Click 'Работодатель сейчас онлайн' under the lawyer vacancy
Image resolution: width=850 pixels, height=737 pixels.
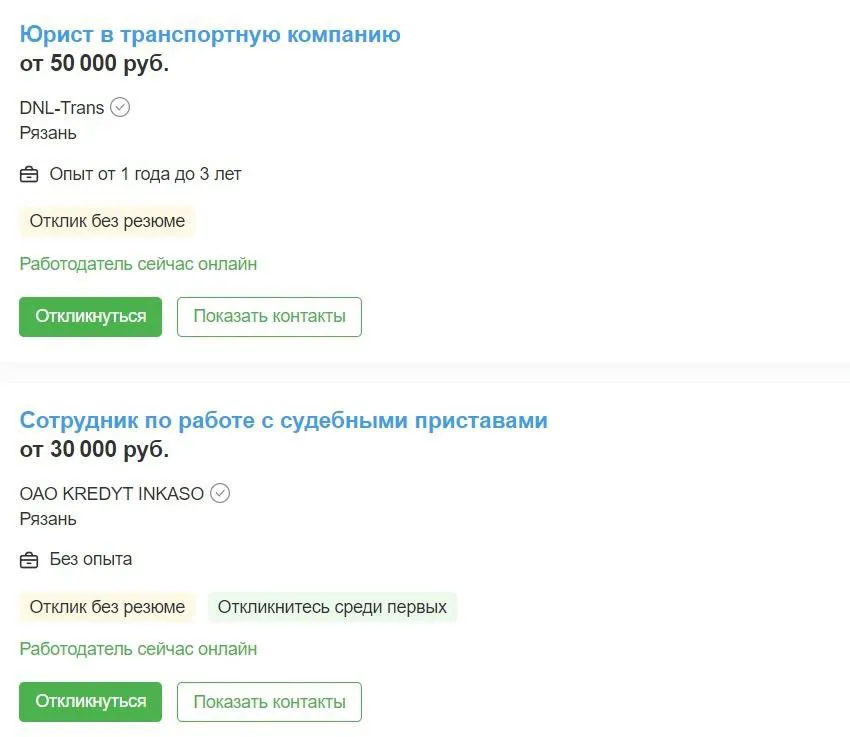[x=138, y=264]
